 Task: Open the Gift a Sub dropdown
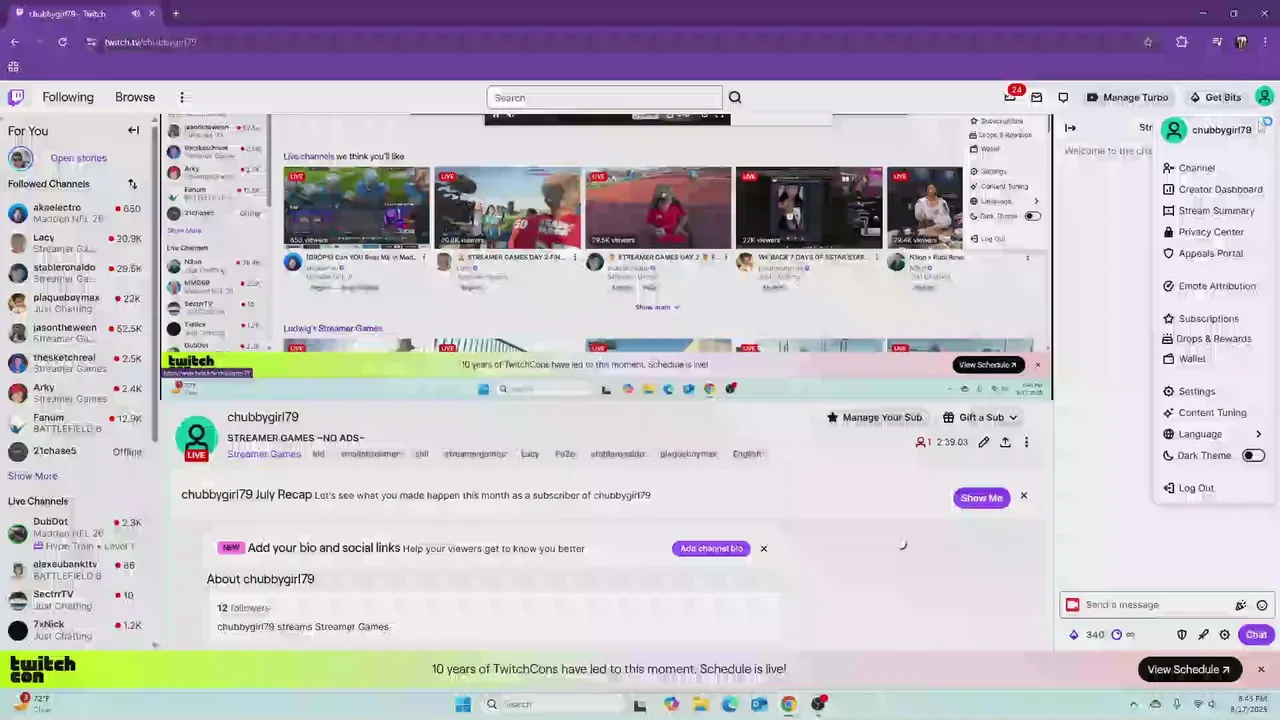pos(980,417)
